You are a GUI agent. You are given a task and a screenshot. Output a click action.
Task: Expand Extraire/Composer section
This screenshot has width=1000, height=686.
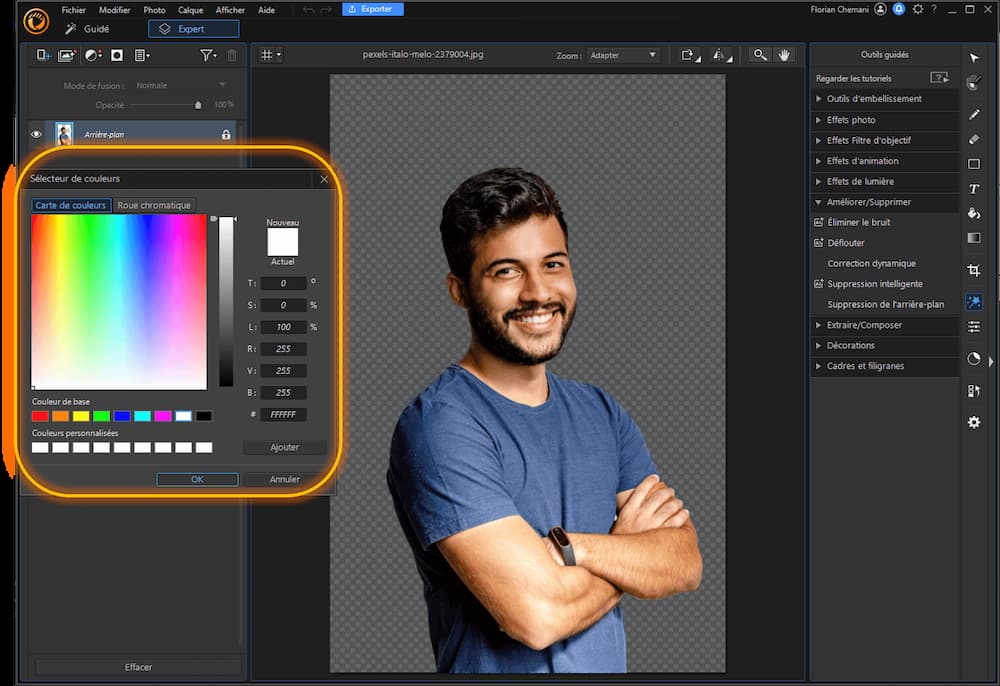click(885, 325)
